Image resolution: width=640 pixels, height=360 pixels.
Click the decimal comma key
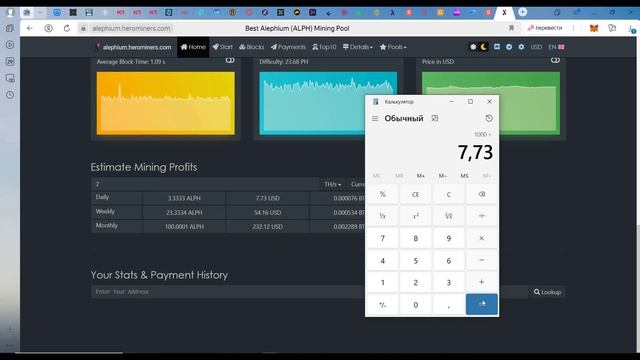tap(449, 304)
